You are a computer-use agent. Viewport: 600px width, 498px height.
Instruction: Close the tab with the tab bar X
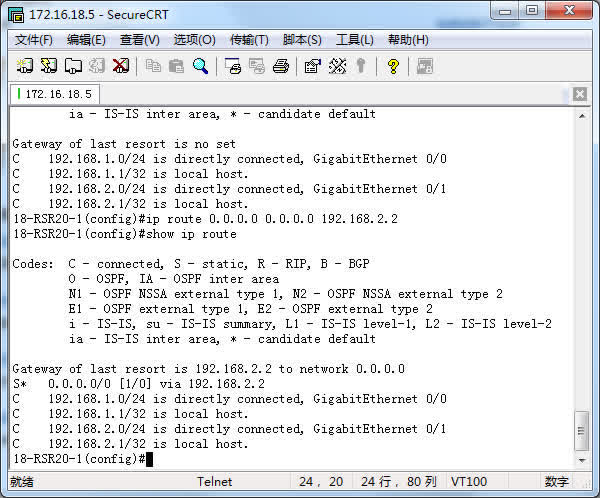pyautogui.click(x=582, y=94)
